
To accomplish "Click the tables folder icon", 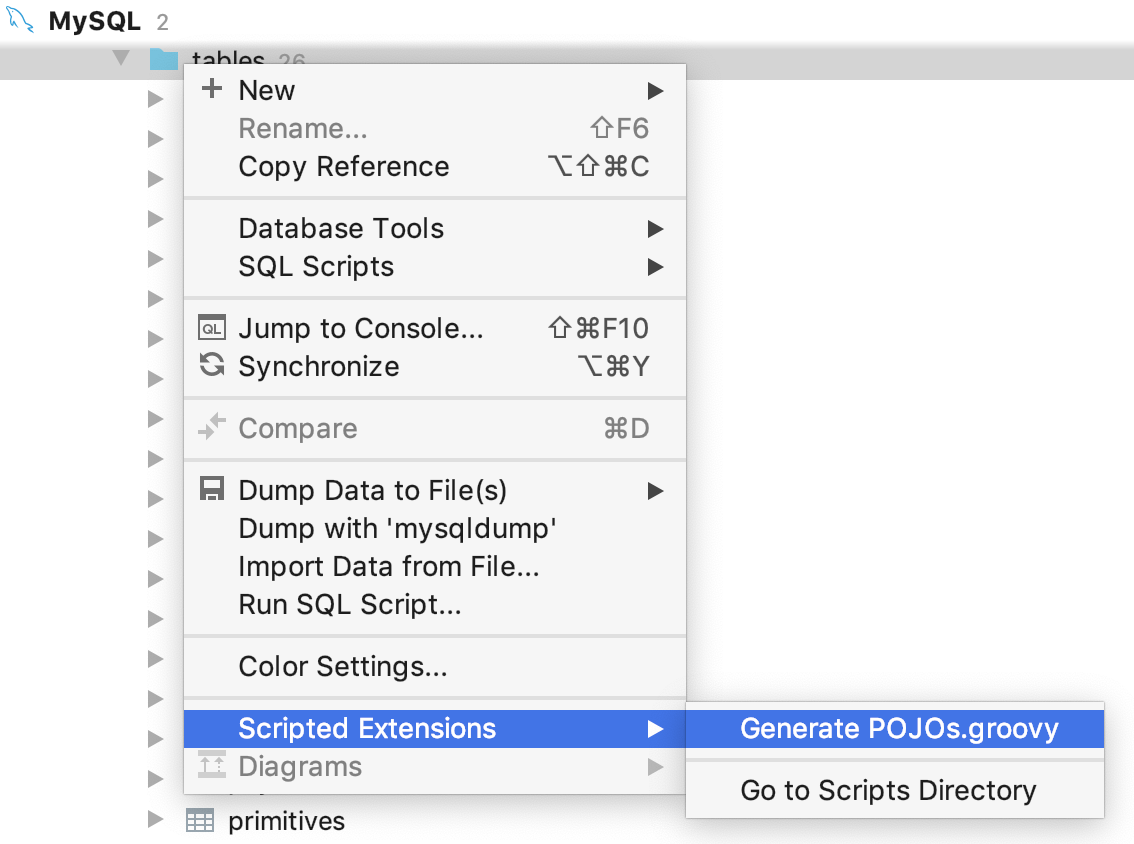I will [163, 60].
